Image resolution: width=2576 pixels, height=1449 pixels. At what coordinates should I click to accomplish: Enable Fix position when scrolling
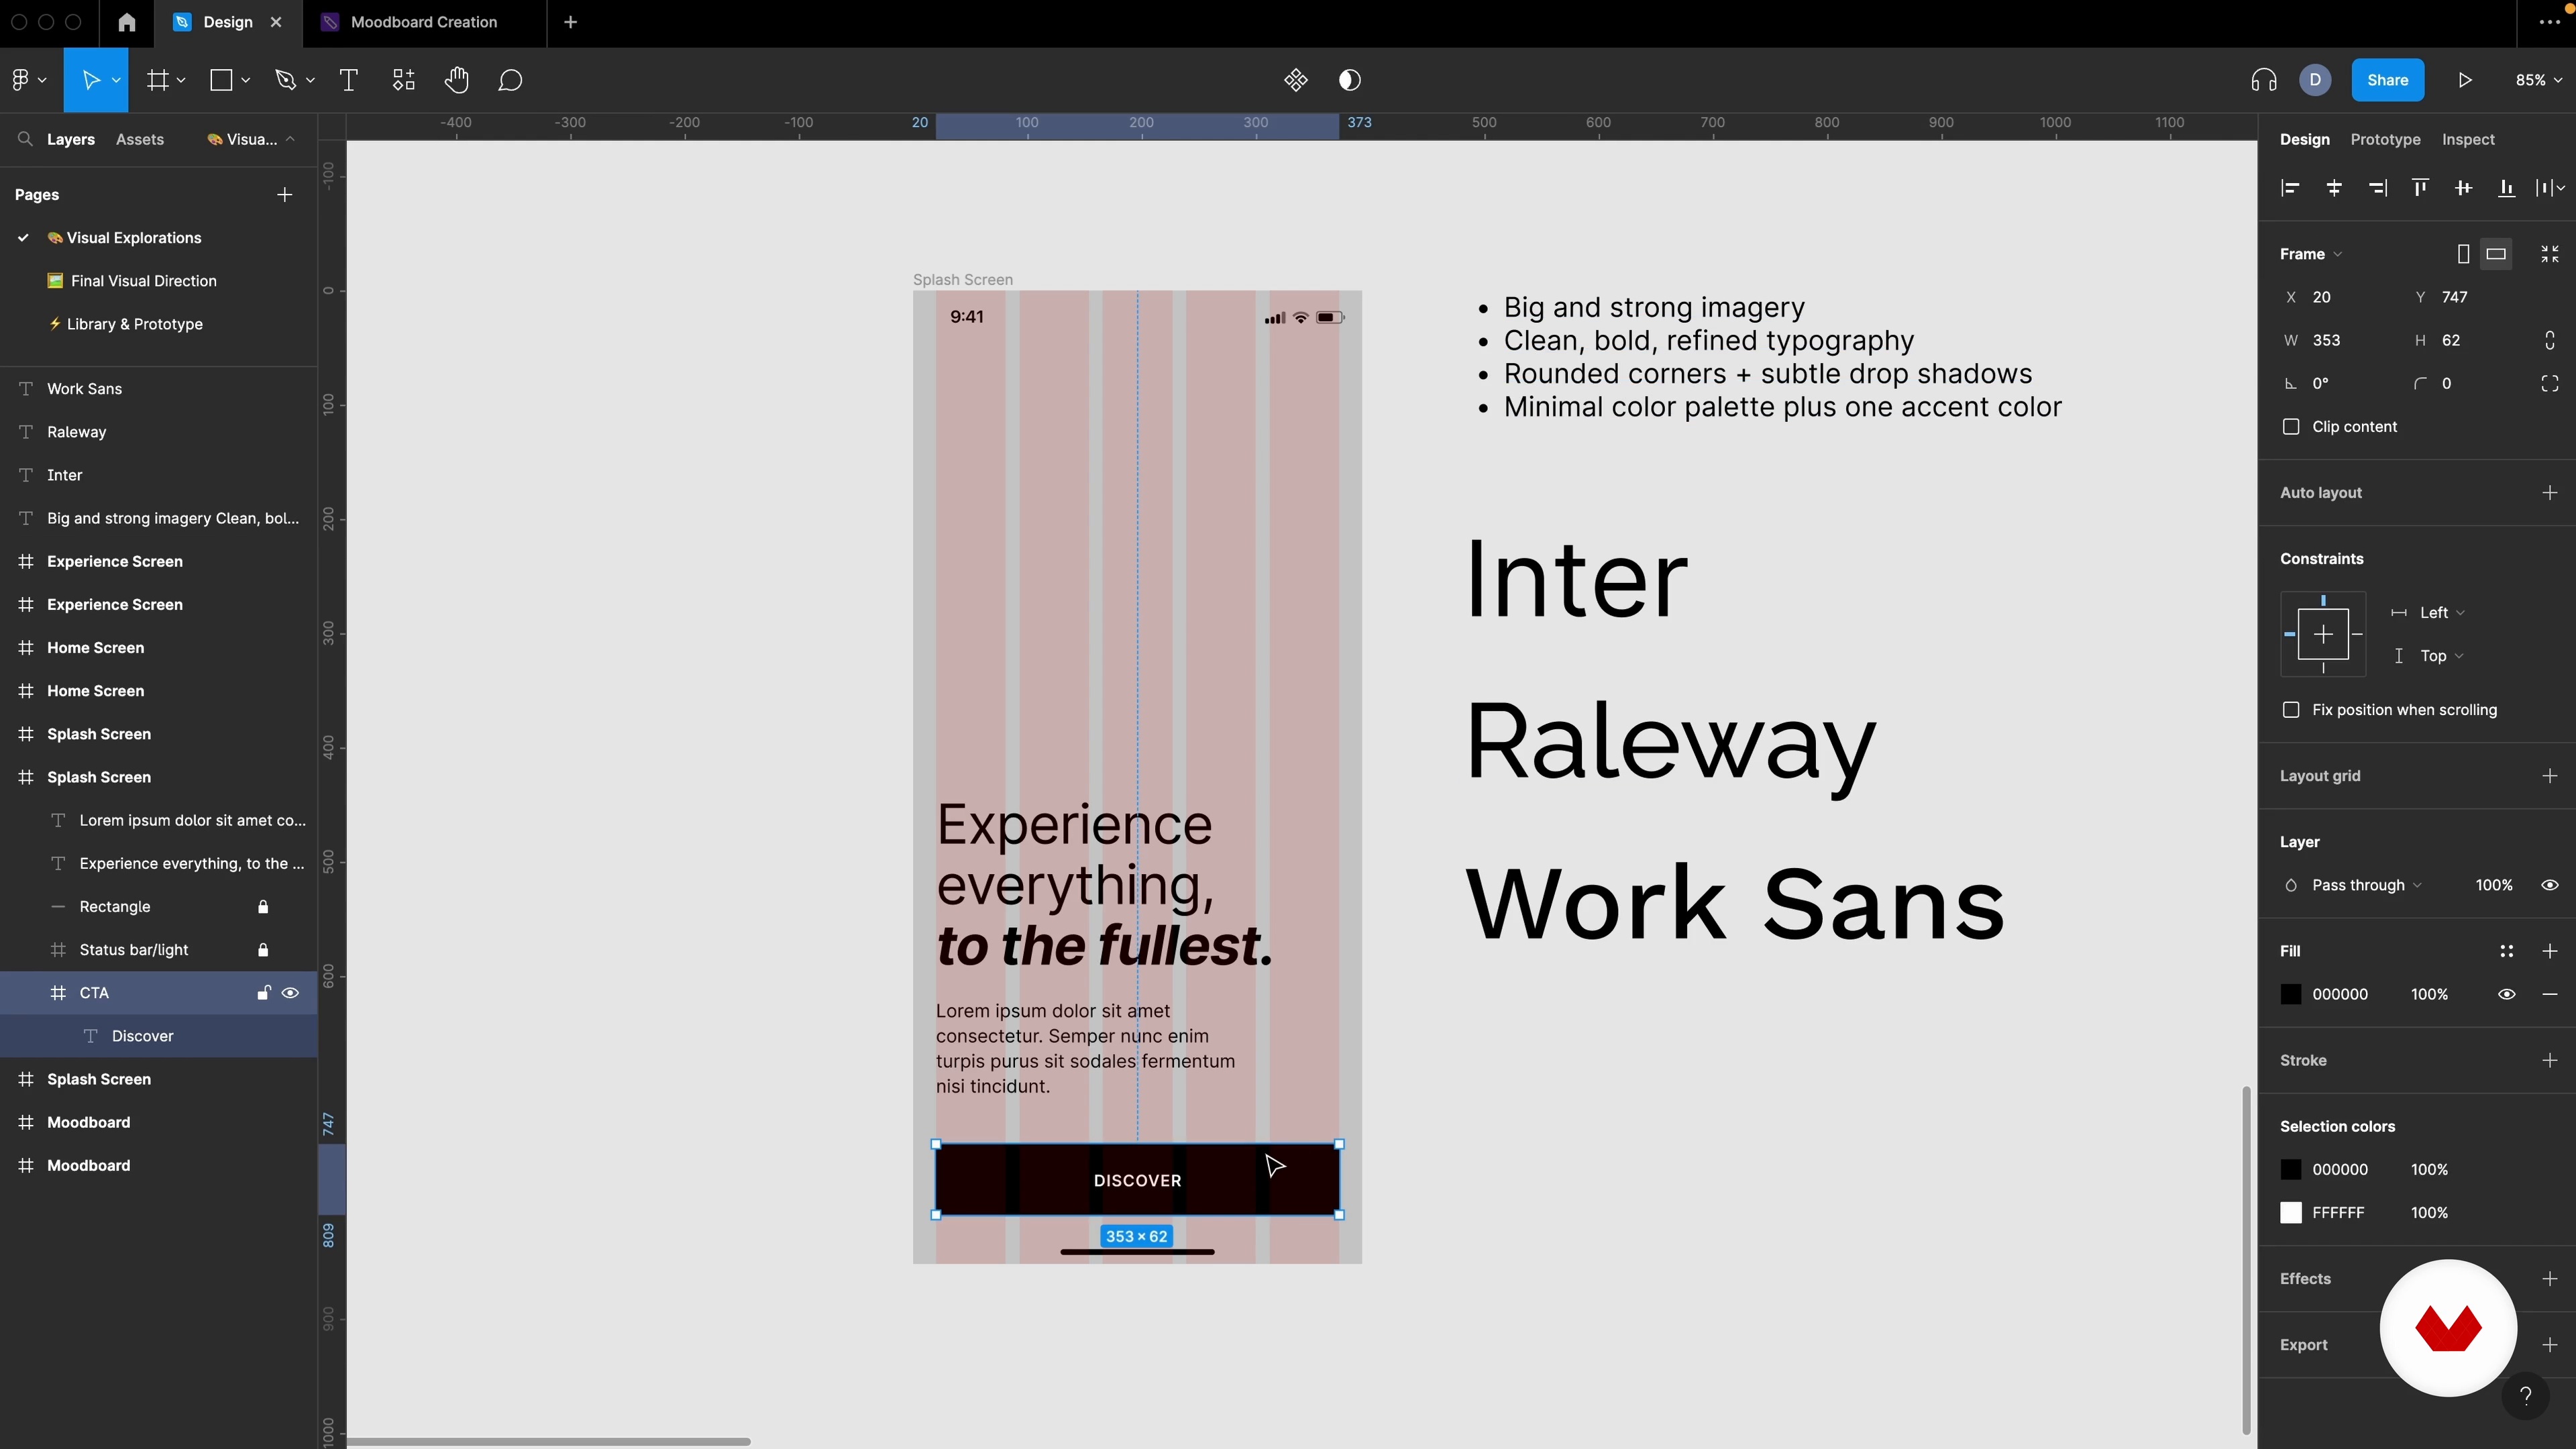[x=2291, y=710]
